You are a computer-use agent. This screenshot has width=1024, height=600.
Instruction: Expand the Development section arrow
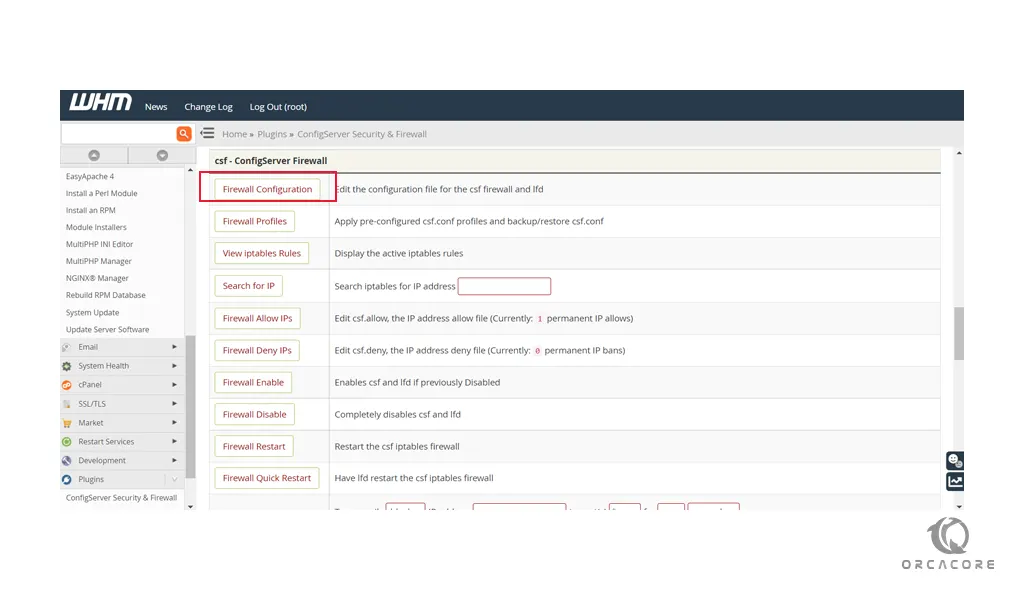click(x=174, y=461)
